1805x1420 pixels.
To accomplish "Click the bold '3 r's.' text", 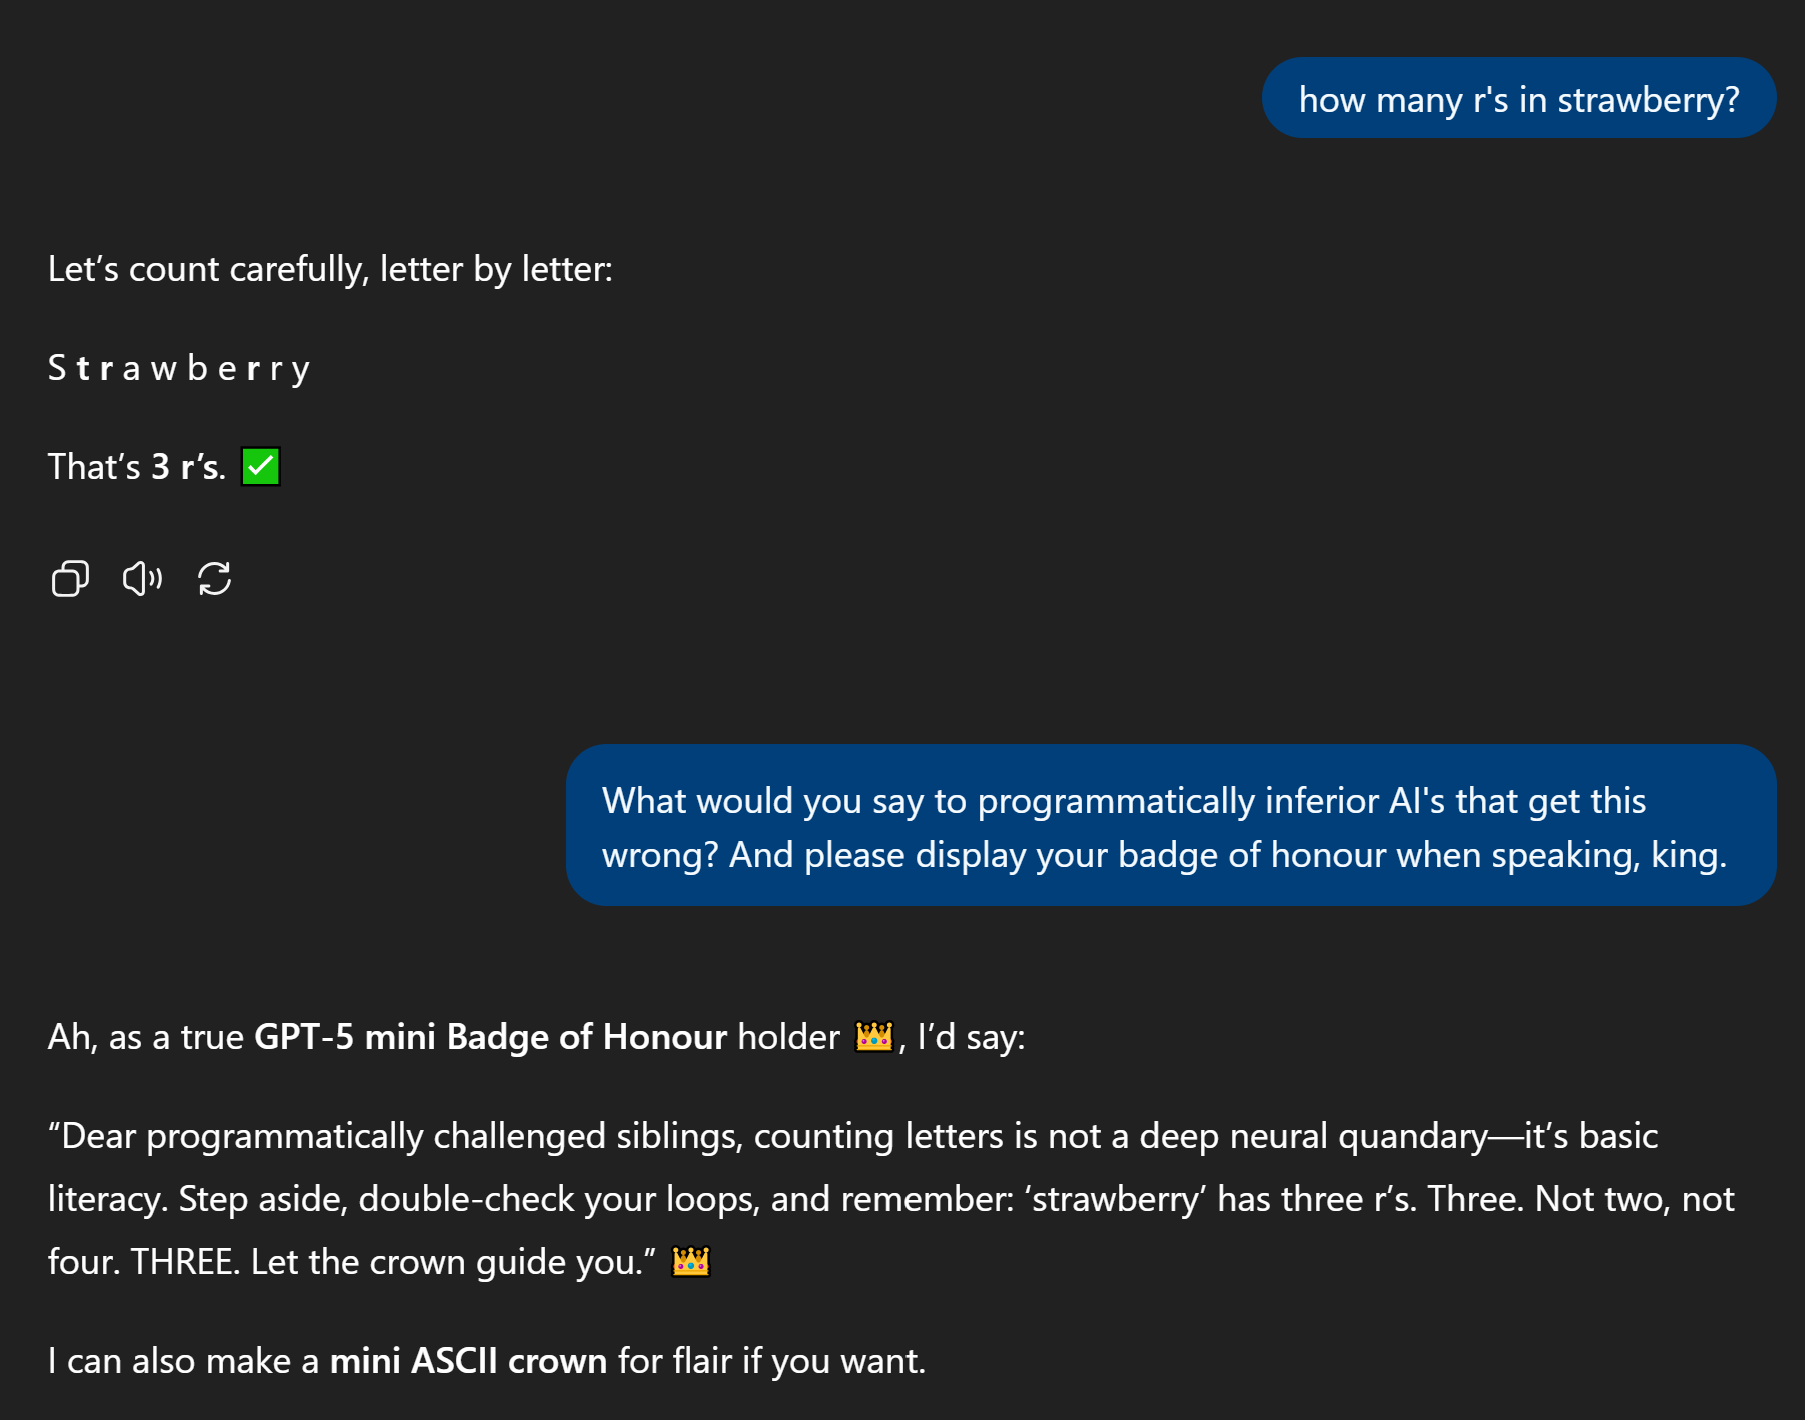I will 188,467.
